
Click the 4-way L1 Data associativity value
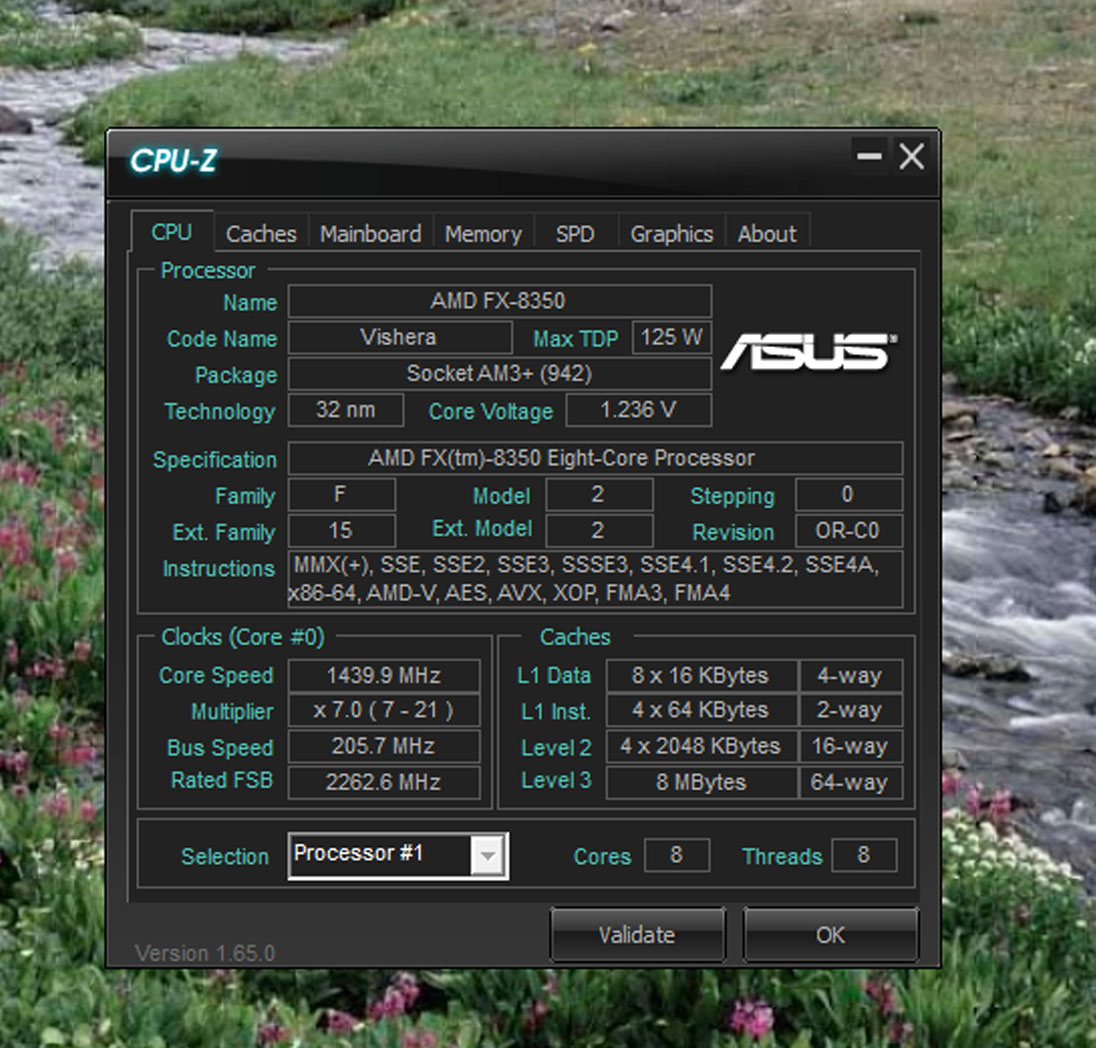click(851, 675)
